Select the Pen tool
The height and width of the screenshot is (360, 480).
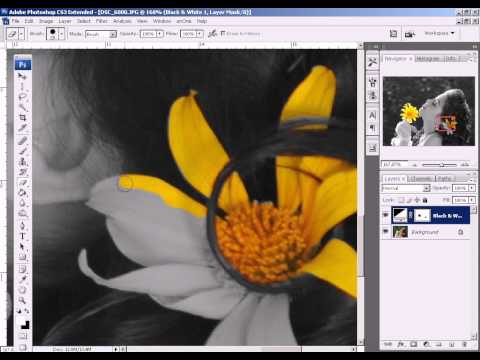[x=22, y=226]
